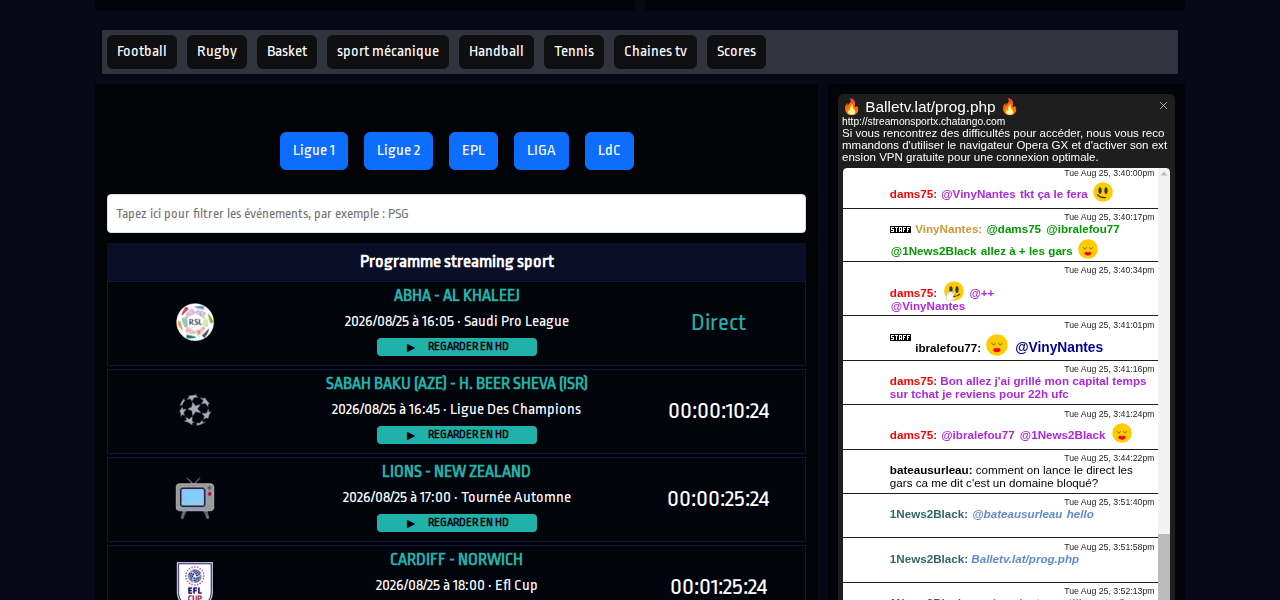Open the Rugby category
Image resolution: width=1280 pixels, height=600 pixels.
(217, 52)
